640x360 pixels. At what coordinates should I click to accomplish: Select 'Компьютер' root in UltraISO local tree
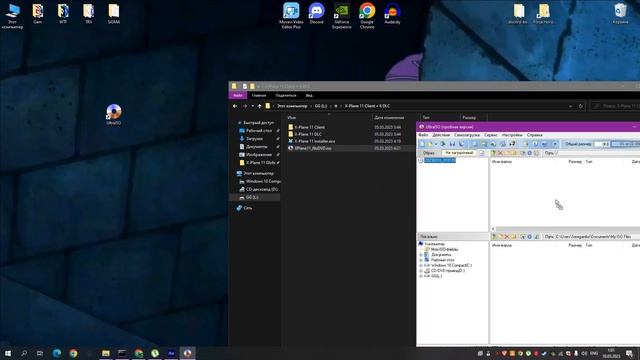tap(434, 244)
